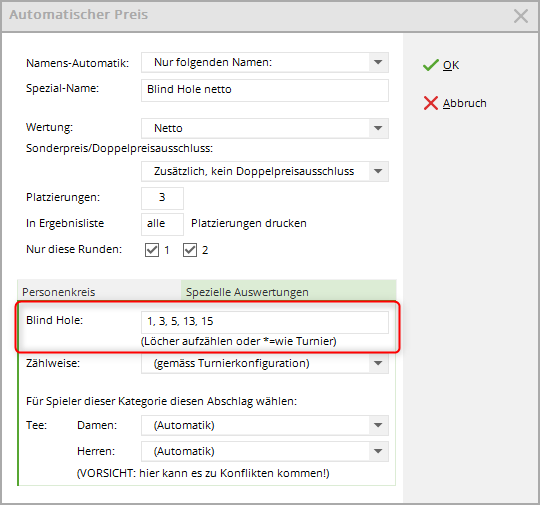
Task: Click the Spezial-Name text field
Action: [265, 90]
